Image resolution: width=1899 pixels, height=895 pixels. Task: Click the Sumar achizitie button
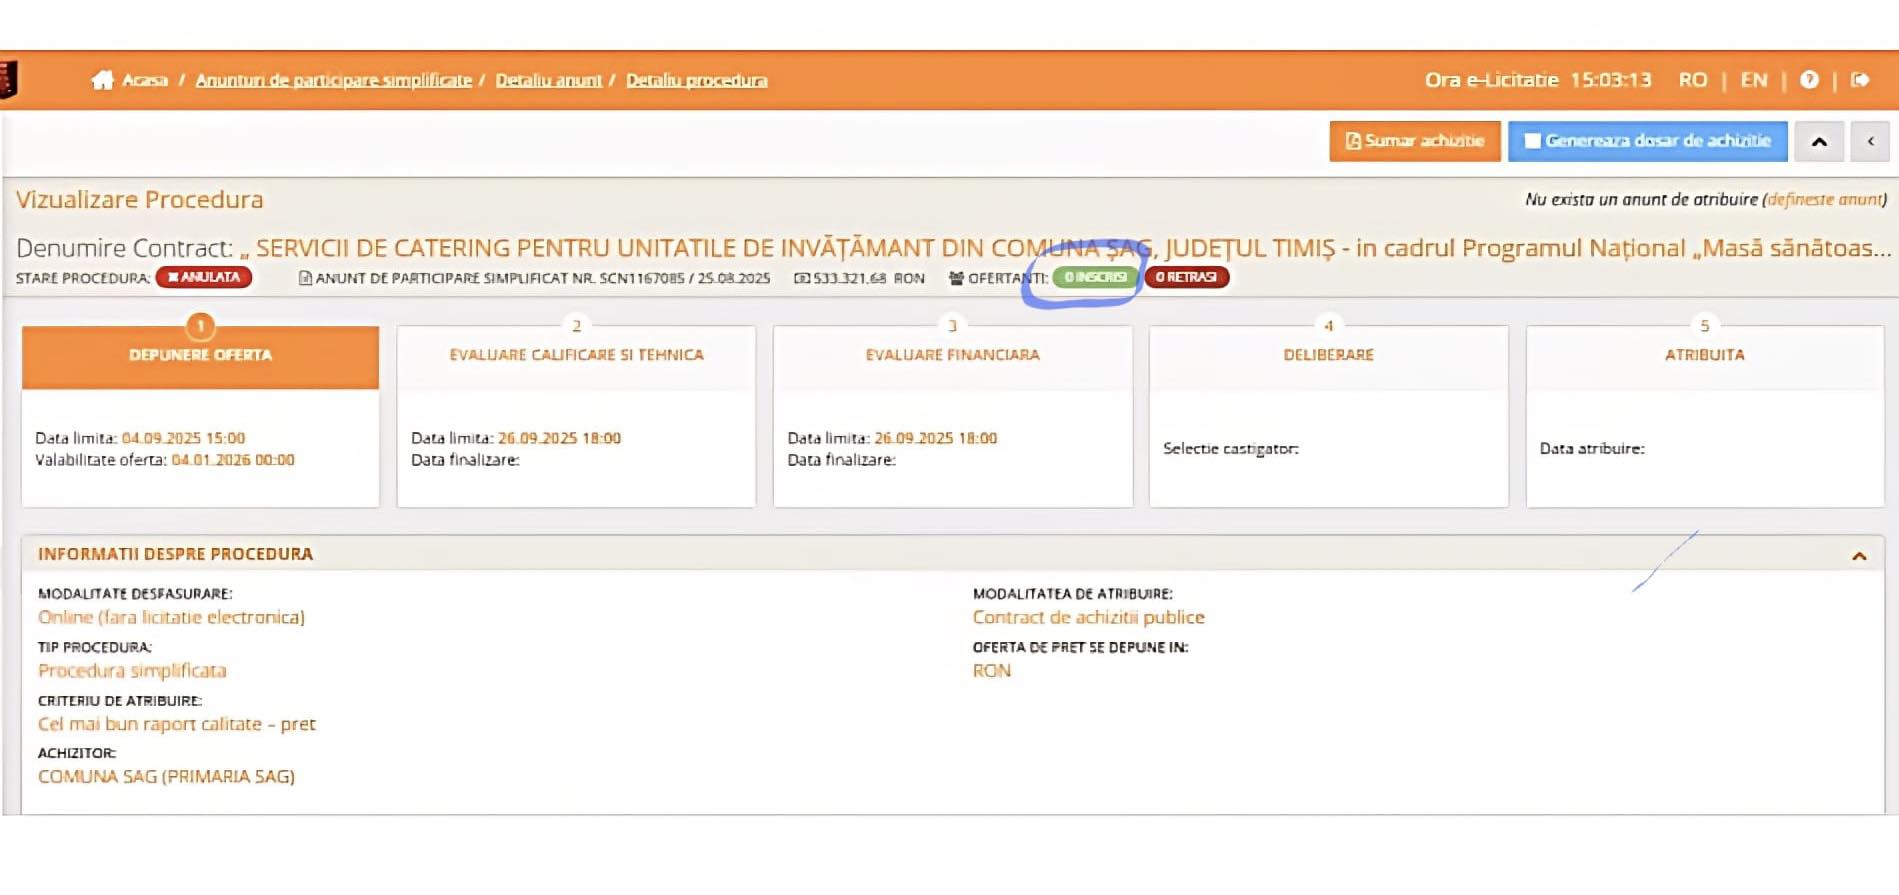[x=1414, y=141]
